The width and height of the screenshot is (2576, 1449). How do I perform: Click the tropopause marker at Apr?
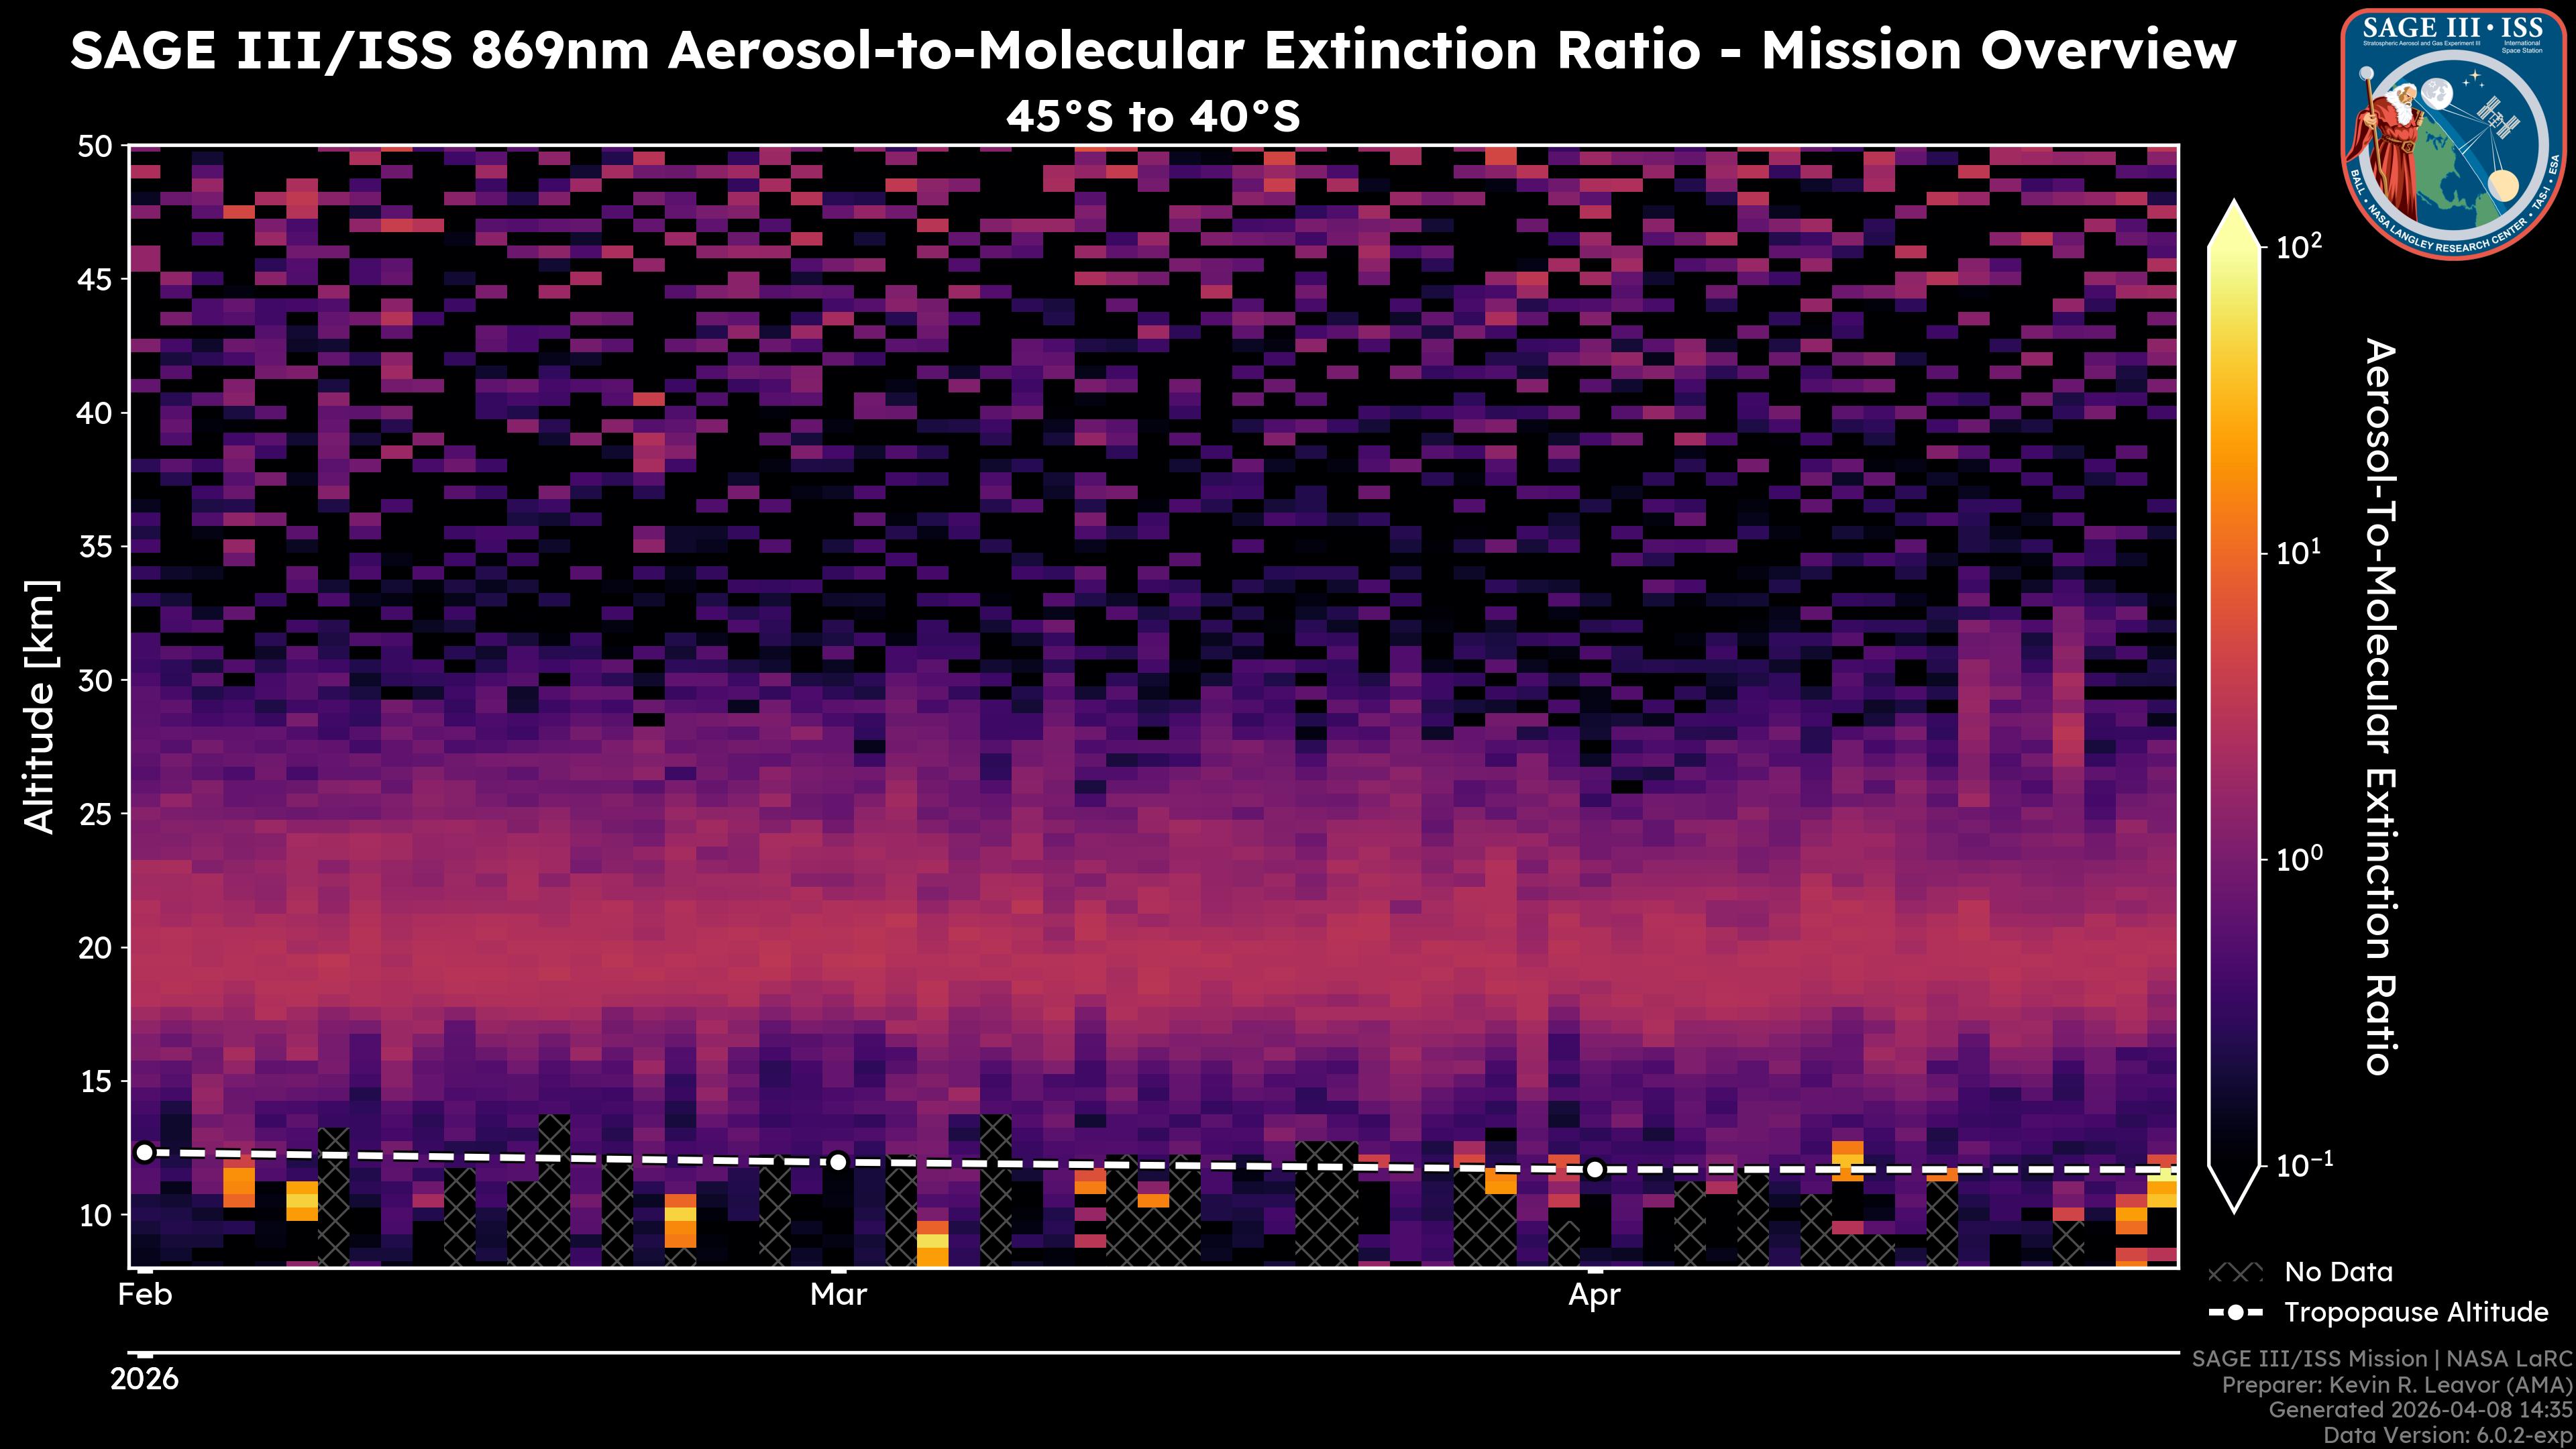pyautogui.click(x=1595, y=1169)
